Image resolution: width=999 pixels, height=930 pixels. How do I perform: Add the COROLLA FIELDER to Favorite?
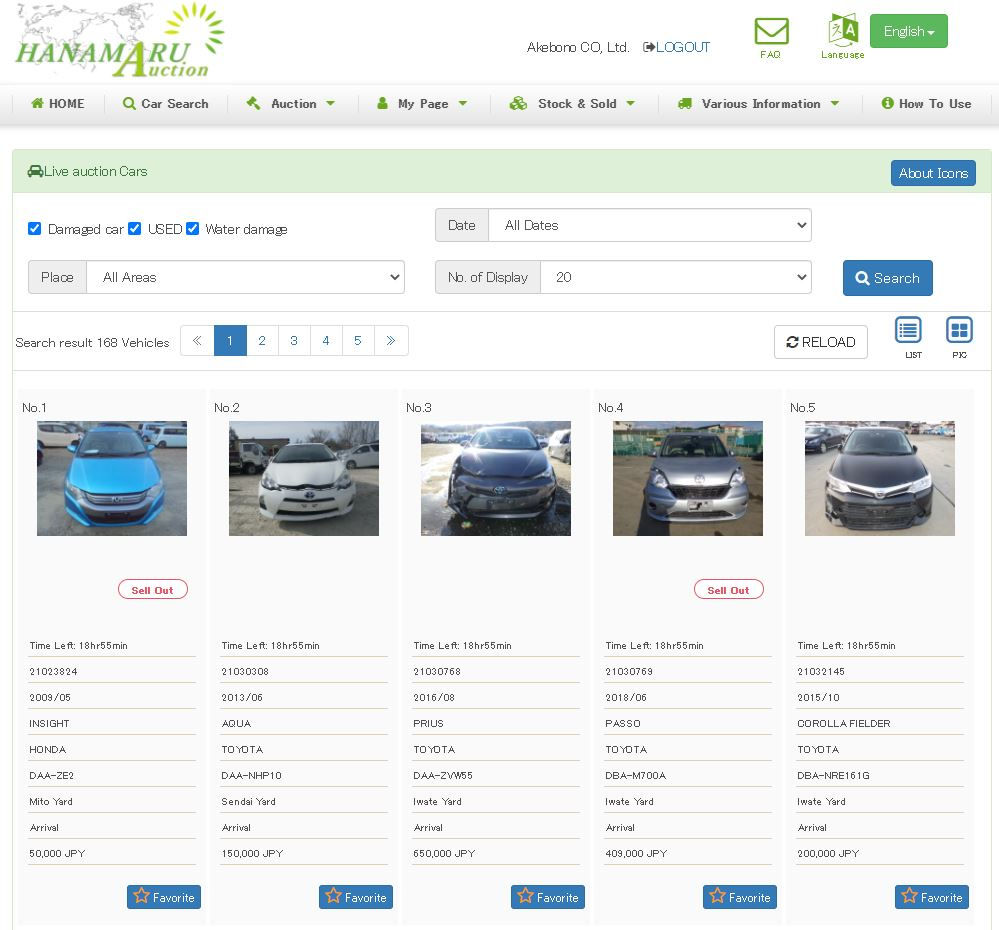(931, 897)
